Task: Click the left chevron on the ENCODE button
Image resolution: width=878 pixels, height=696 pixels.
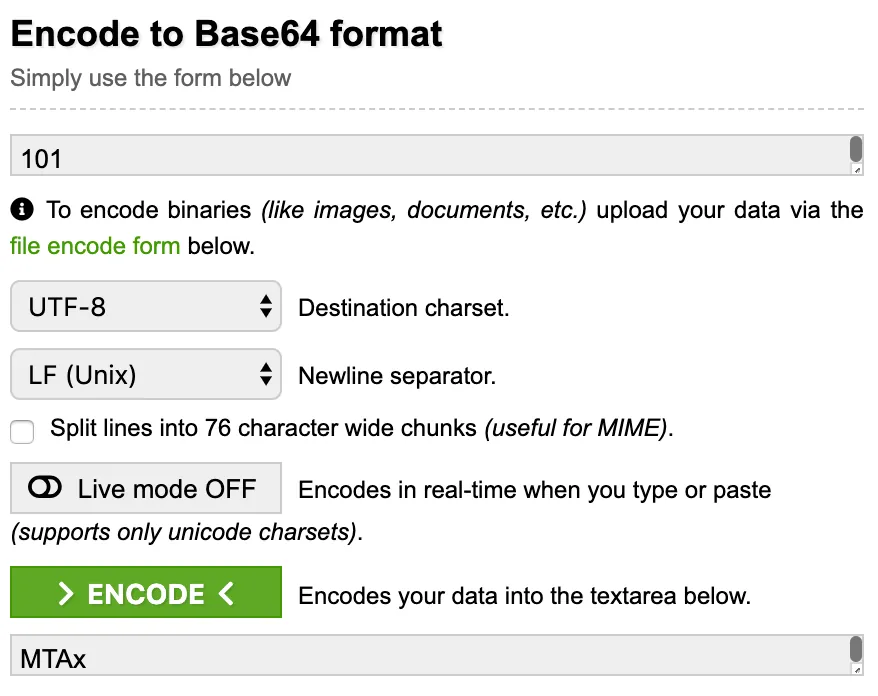Action: coord(226,594)
